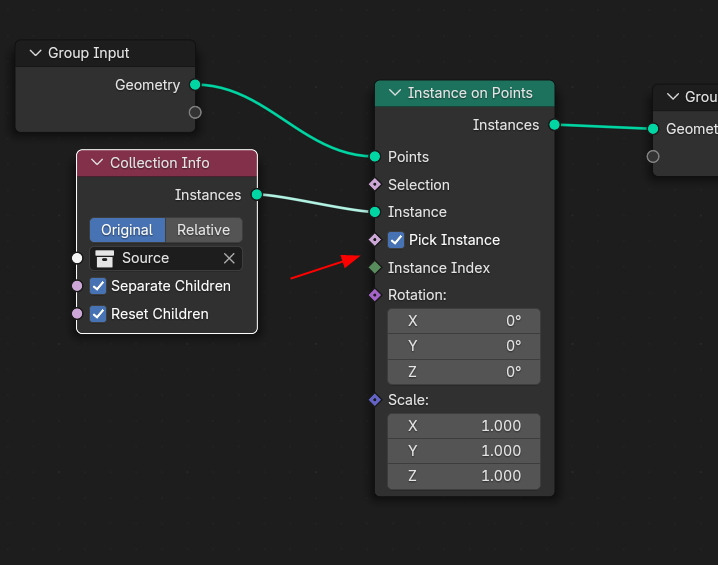Click the Points input socket
The image size is (718, 565).
pos(375,157)
